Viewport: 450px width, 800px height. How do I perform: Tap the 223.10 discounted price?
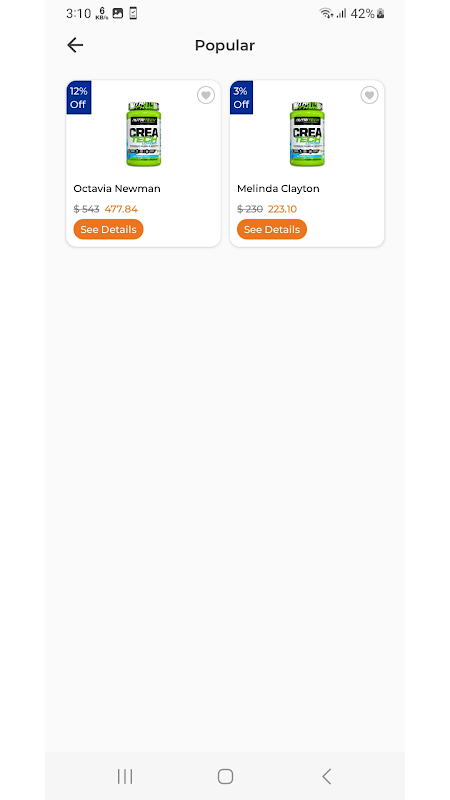click(x=282, y=209)
